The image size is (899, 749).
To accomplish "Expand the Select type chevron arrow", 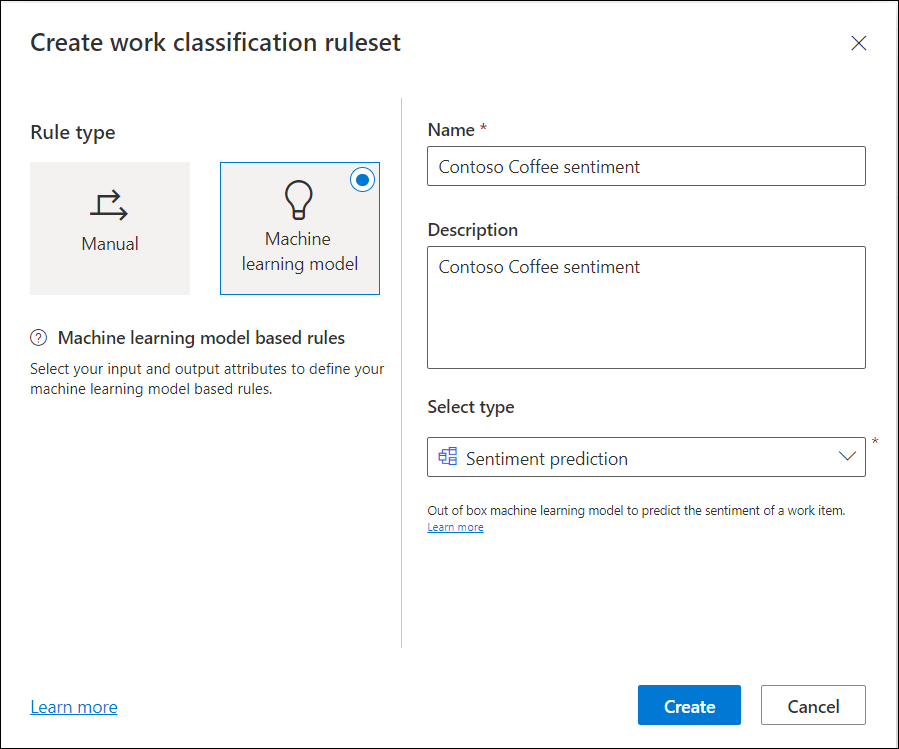I will tap(847, 457).
